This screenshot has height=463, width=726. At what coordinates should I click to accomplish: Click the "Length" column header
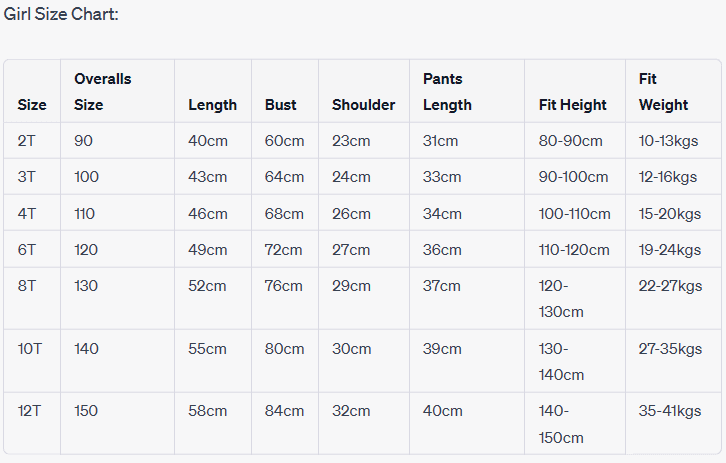tap(212, 104)
